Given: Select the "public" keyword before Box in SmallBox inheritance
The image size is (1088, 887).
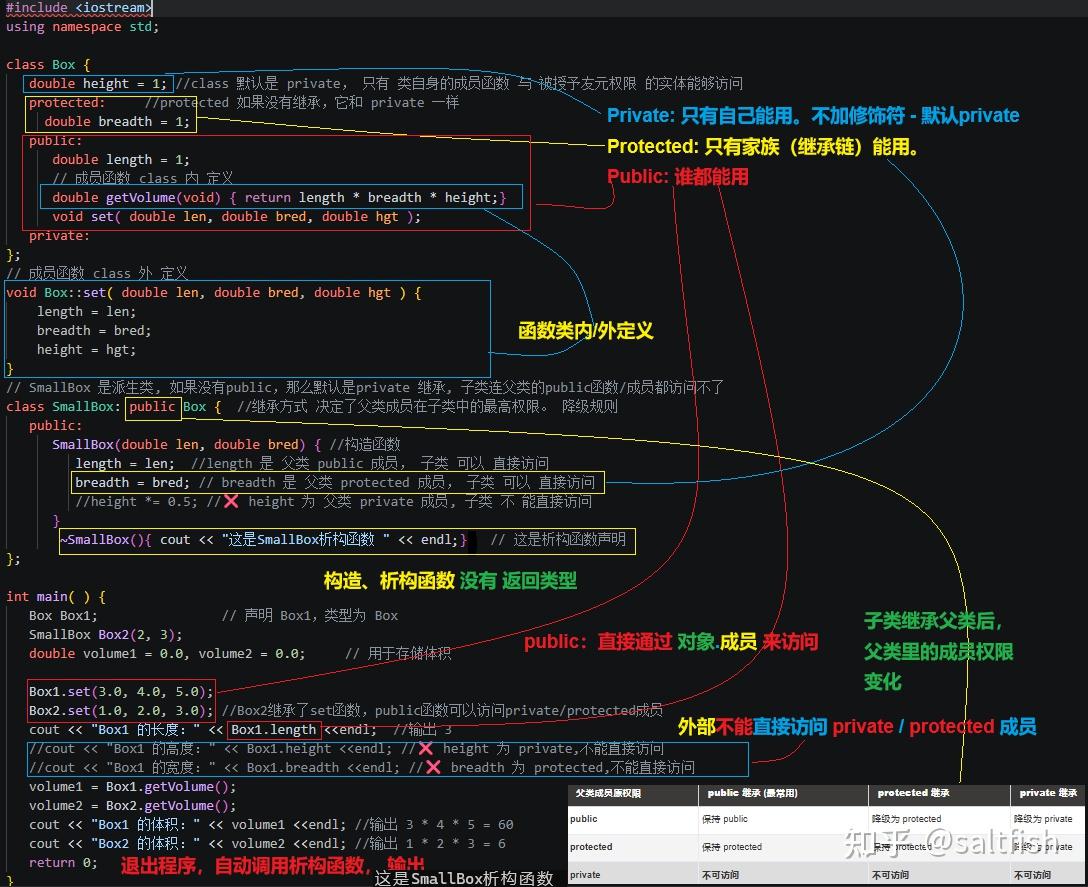Looking at the screenshot, I should point(152,407).
